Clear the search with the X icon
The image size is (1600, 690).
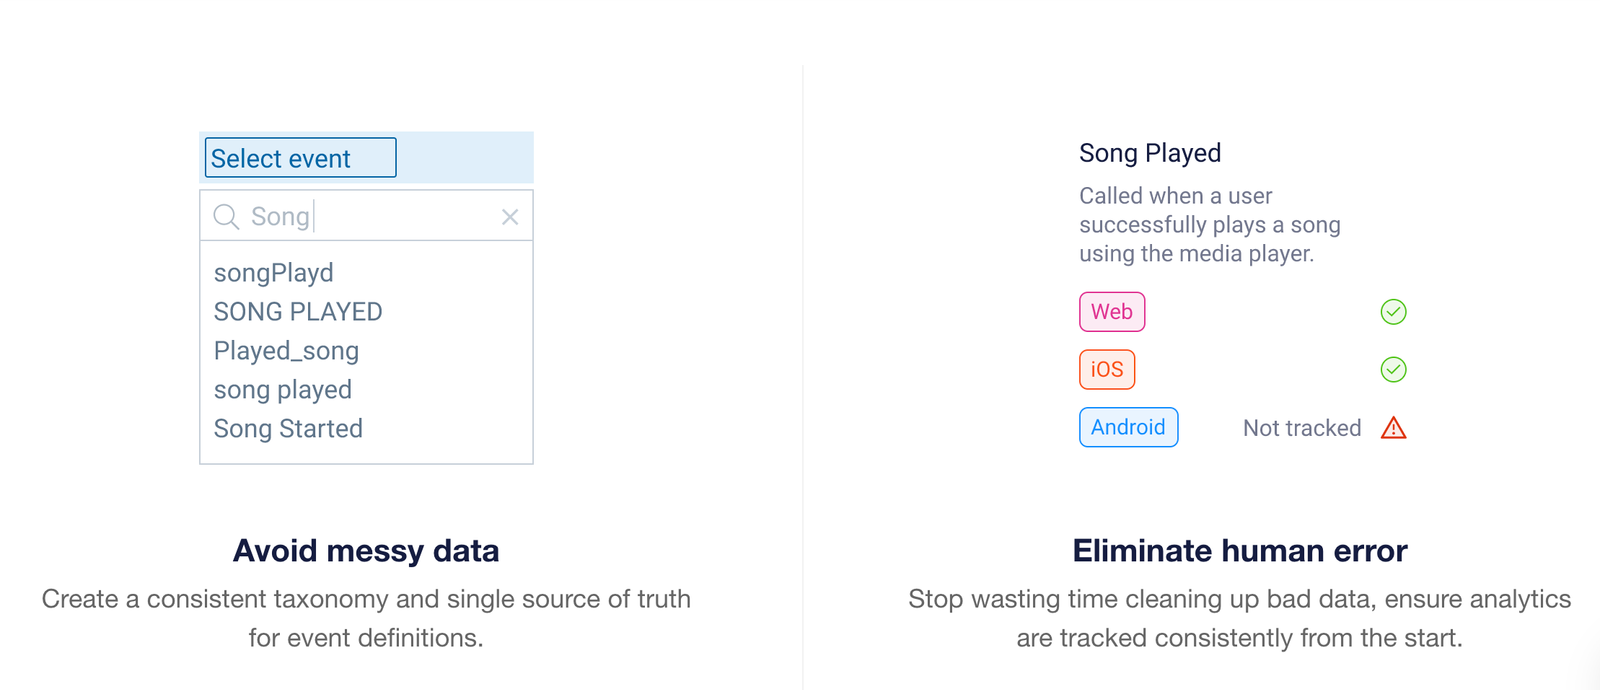pyautogui.click(x=510, y=217)
